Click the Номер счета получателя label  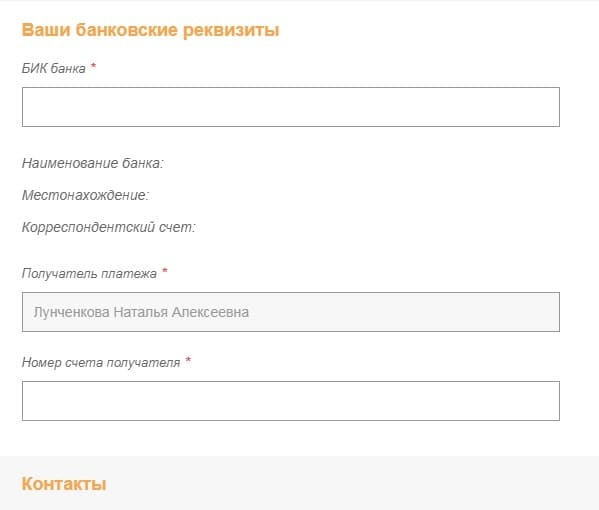coord(100,363)
